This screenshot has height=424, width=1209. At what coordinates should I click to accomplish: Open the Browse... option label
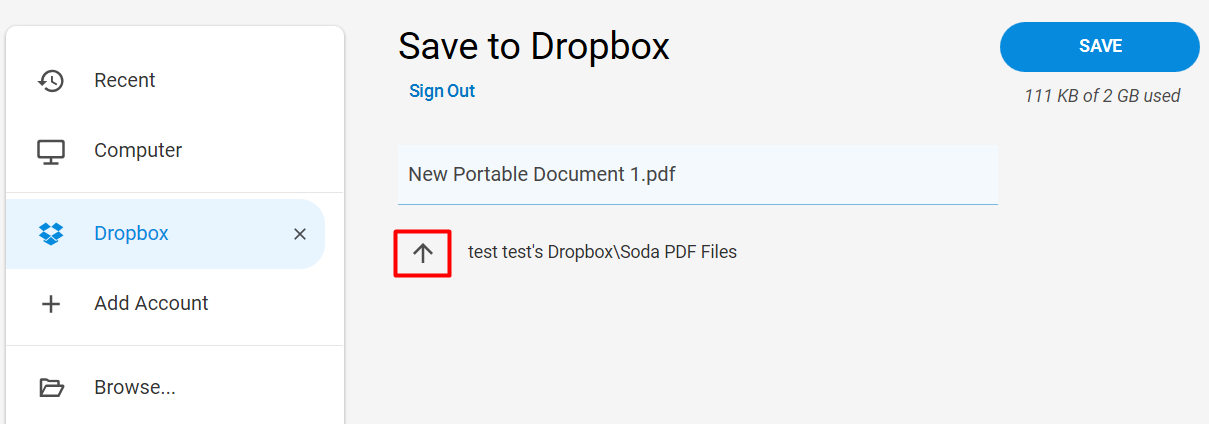[x=135, y=387]
